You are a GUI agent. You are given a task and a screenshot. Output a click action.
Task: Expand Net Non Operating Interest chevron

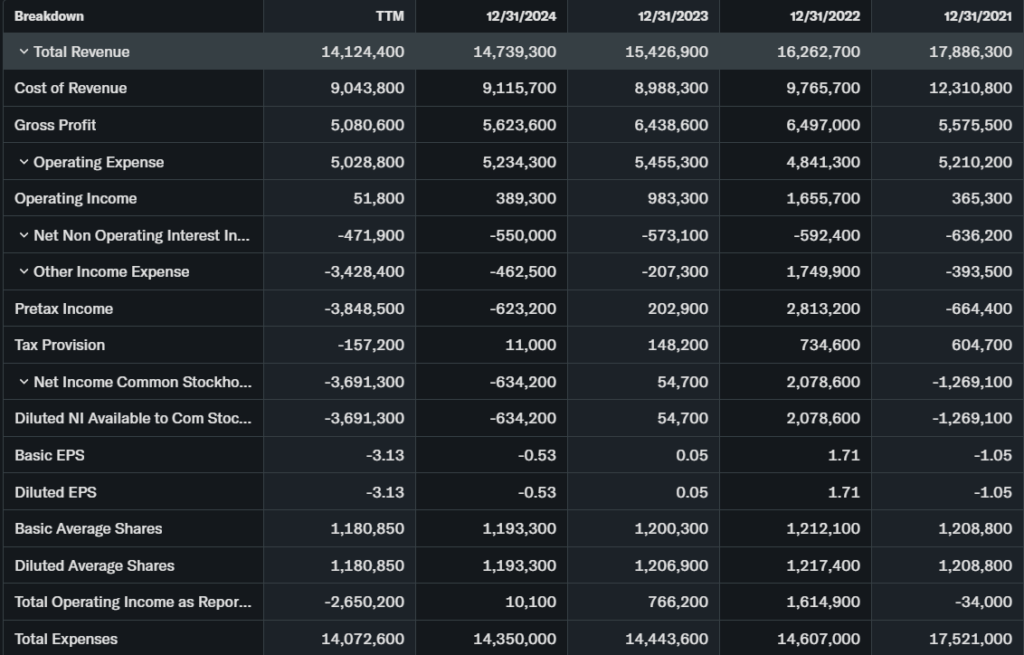coord(23,235)
